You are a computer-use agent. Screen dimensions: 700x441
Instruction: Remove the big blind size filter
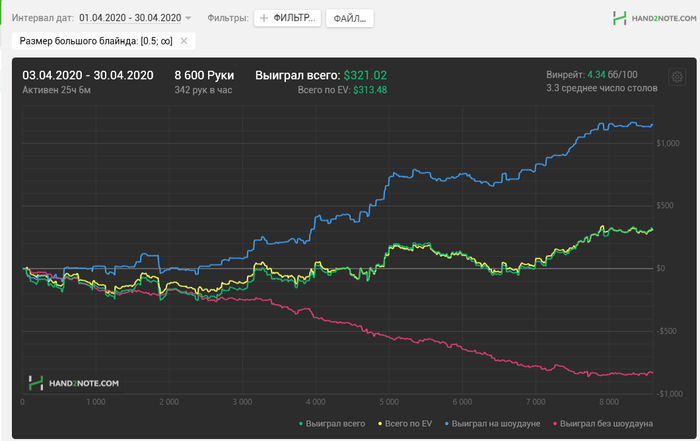[x=183, y=41]
